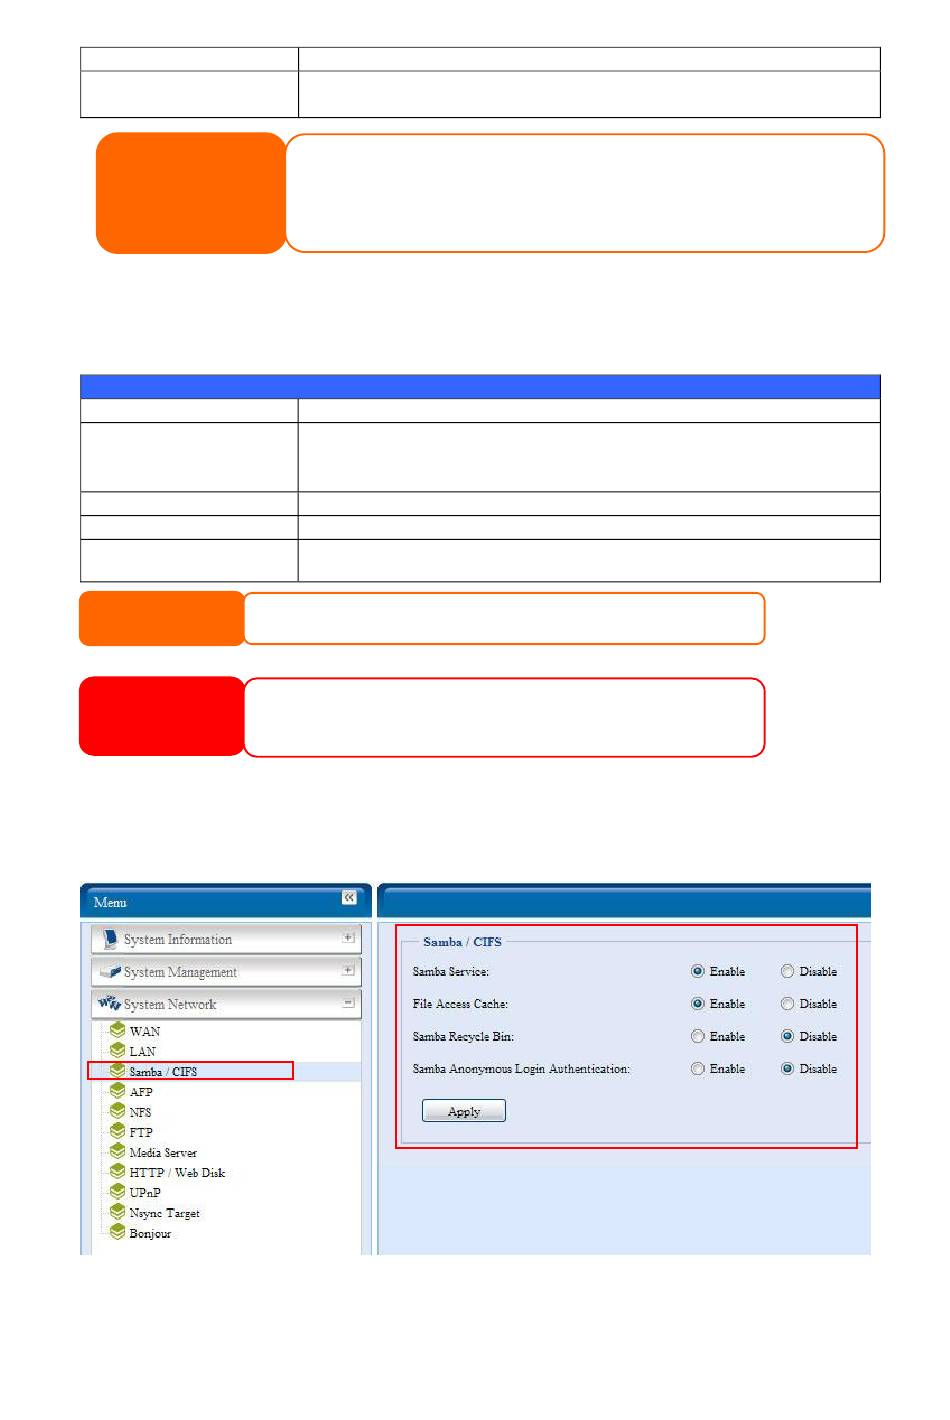950x1420 pixels.
Task: Click the System Information computer icon
Action: pos(110,939)
